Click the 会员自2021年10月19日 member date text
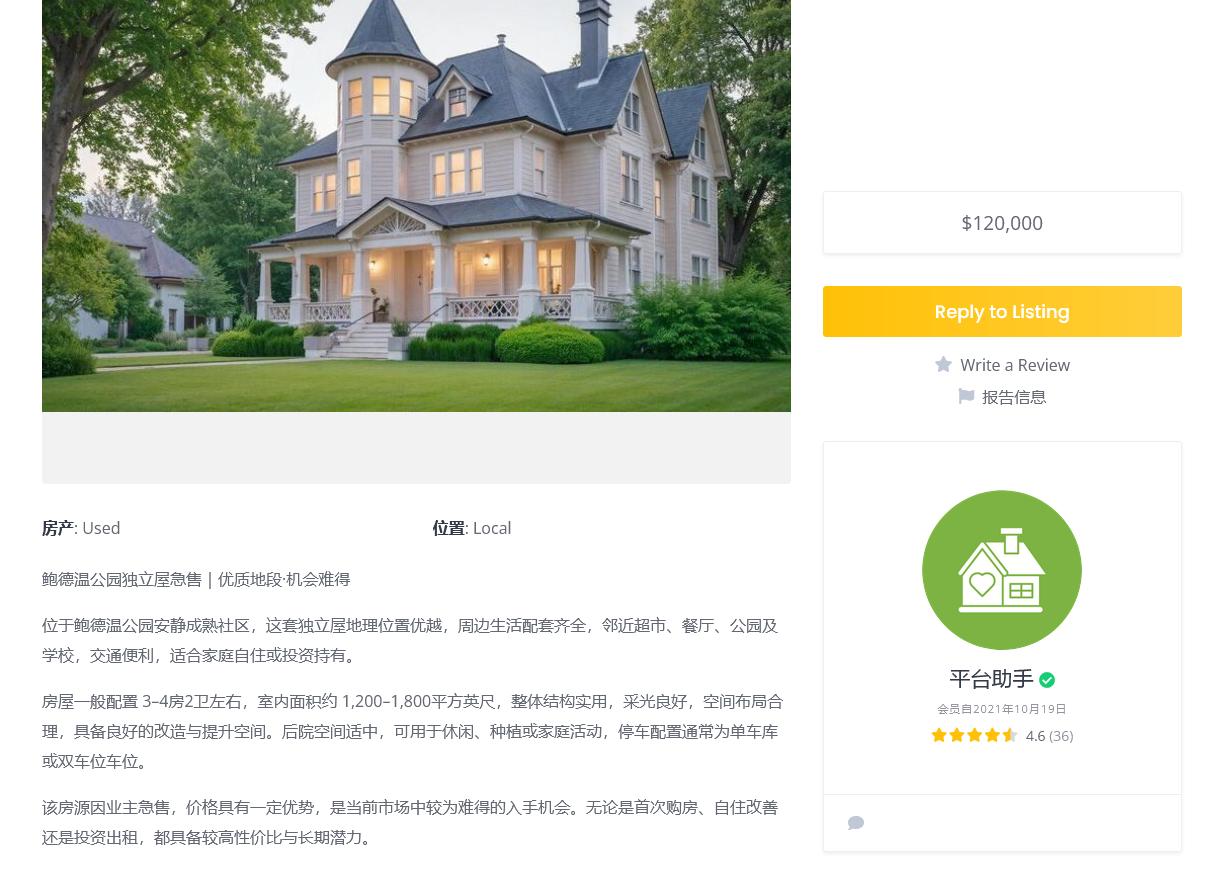The height and width of the screenshot is (870, 1219). [x=1002, y=709]
